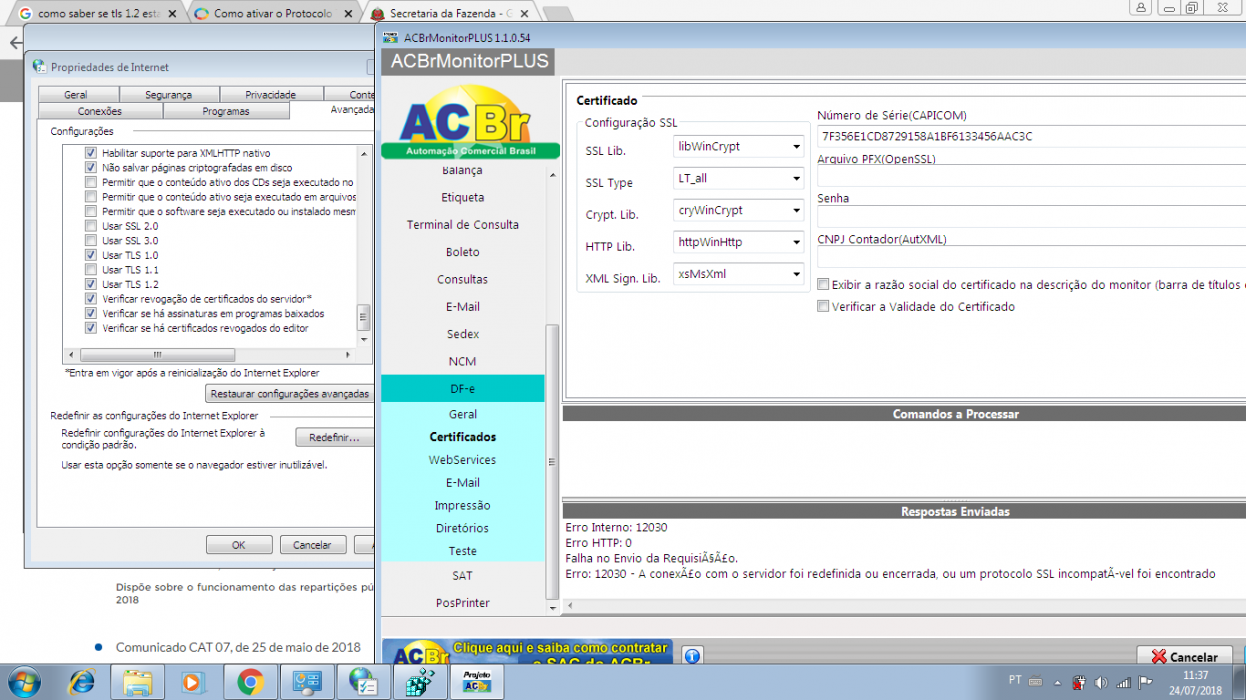Viewport: 1246px width, 700px height.
Task: Switch to the Projeto ACBr taskbar button
Action: [476, 683]
